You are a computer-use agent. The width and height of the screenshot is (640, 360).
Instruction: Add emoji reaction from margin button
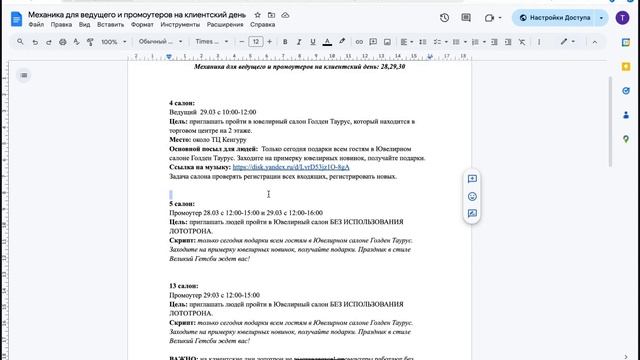tap(472, 196)
